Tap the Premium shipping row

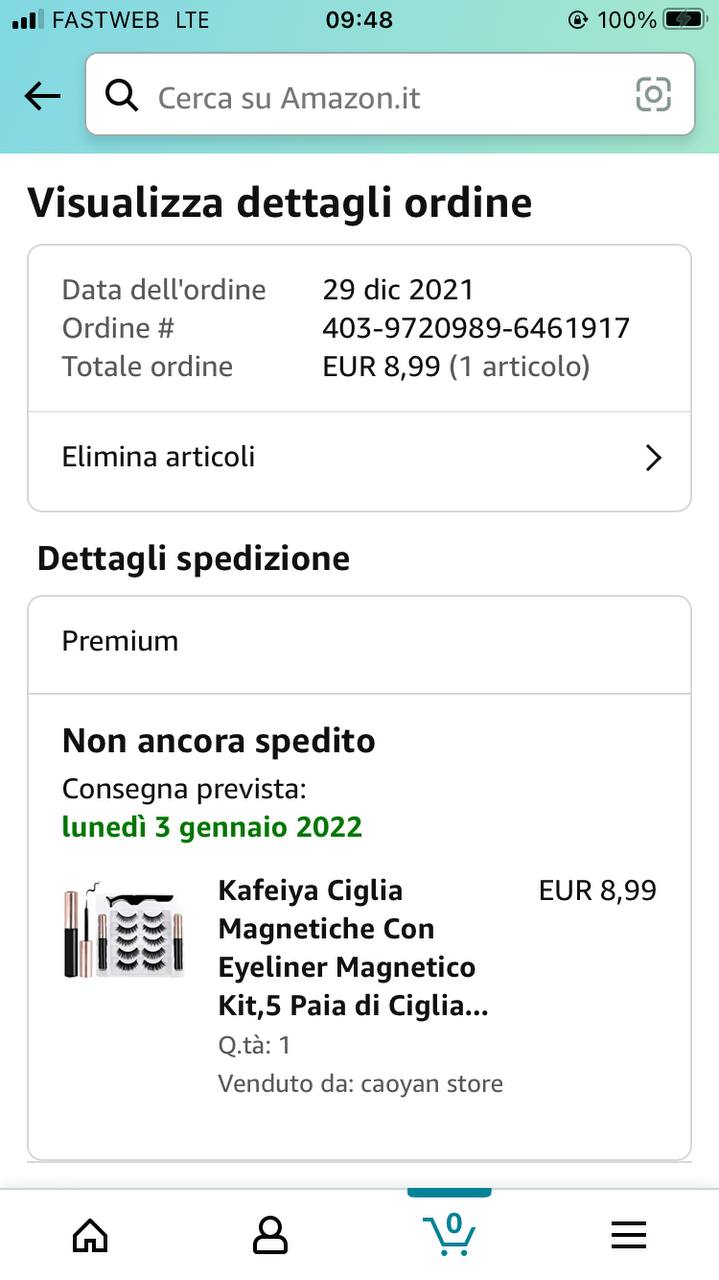point(359,641)
